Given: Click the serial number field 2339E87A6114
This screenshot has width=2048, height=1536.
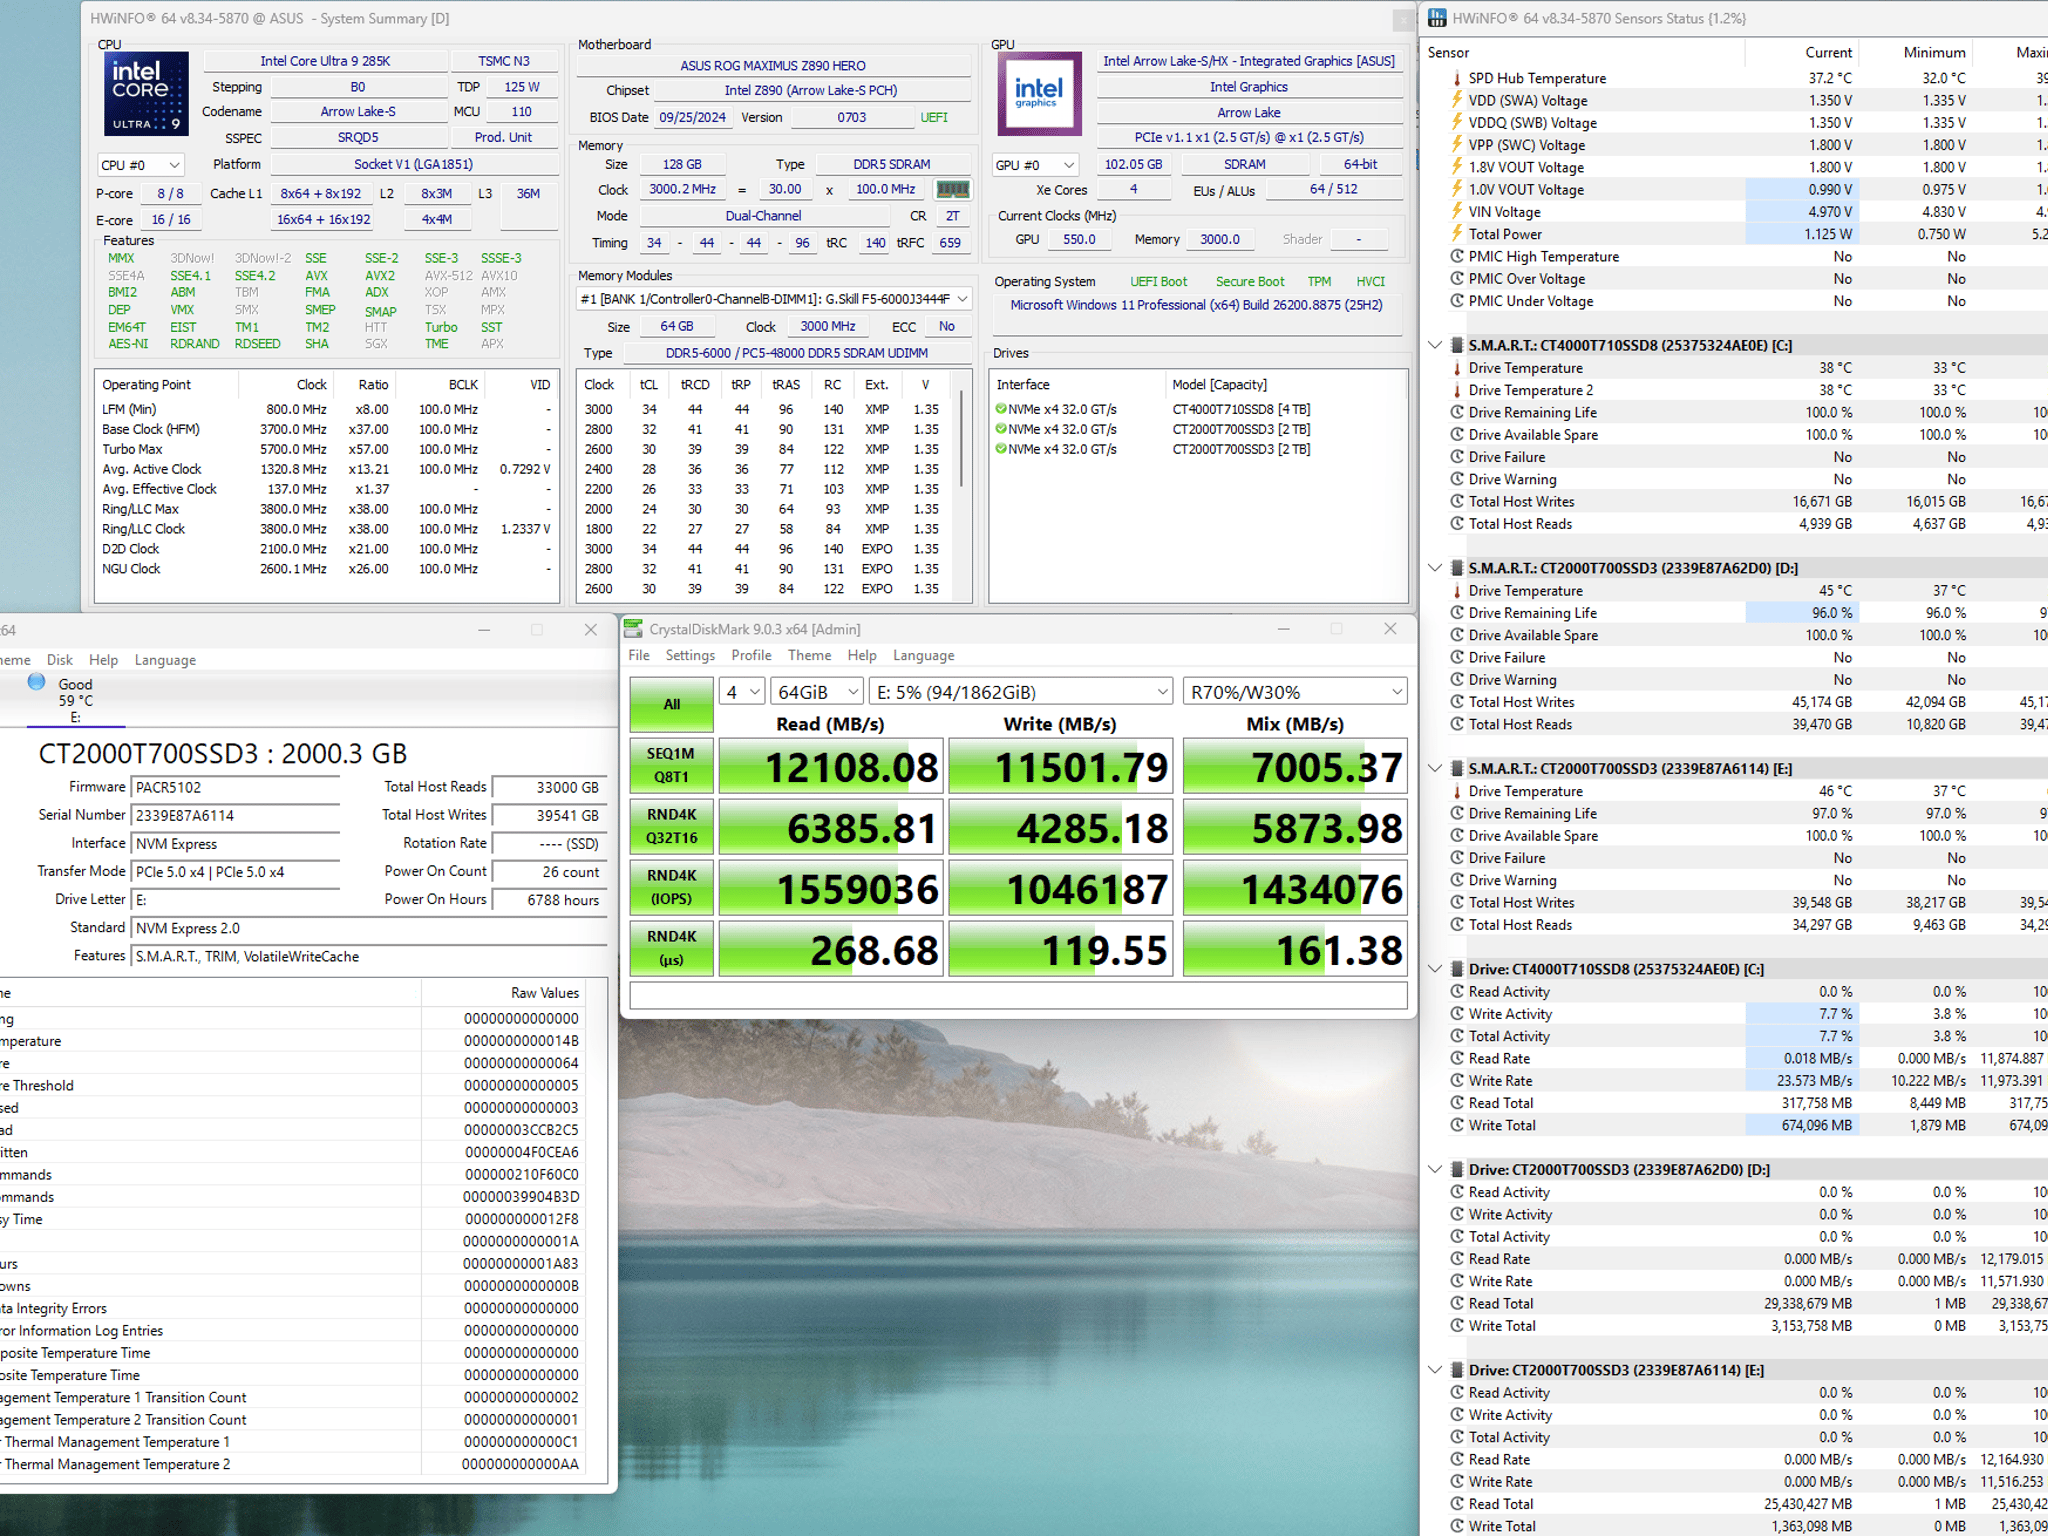Looking at the screenshot, I should click(x=235, y=816).
